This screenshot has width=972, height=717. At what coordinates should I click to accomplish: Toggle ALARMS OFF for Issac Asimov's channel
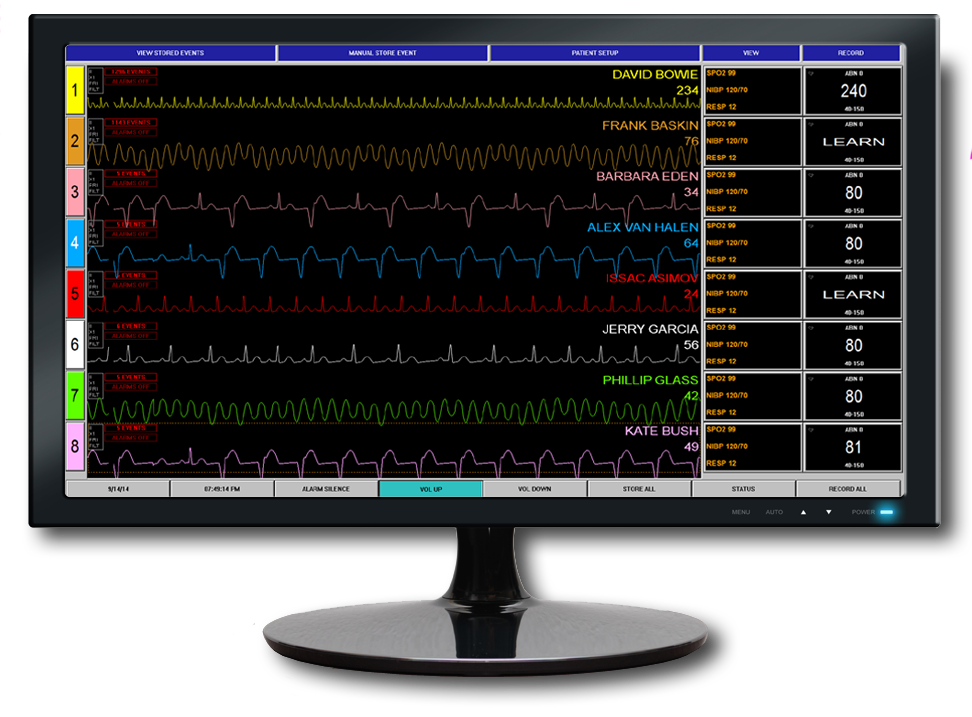point(131,284)
